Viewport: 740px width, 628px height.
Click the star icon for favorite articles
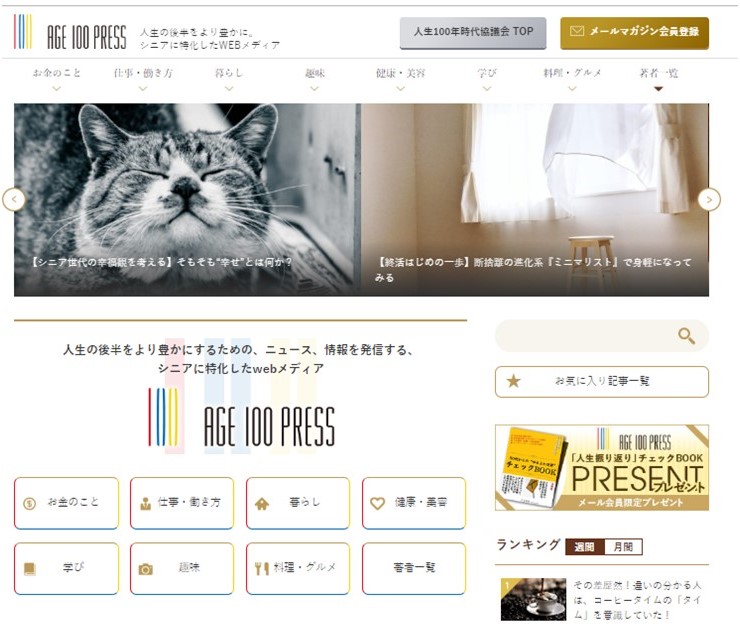tap(513, 381)
